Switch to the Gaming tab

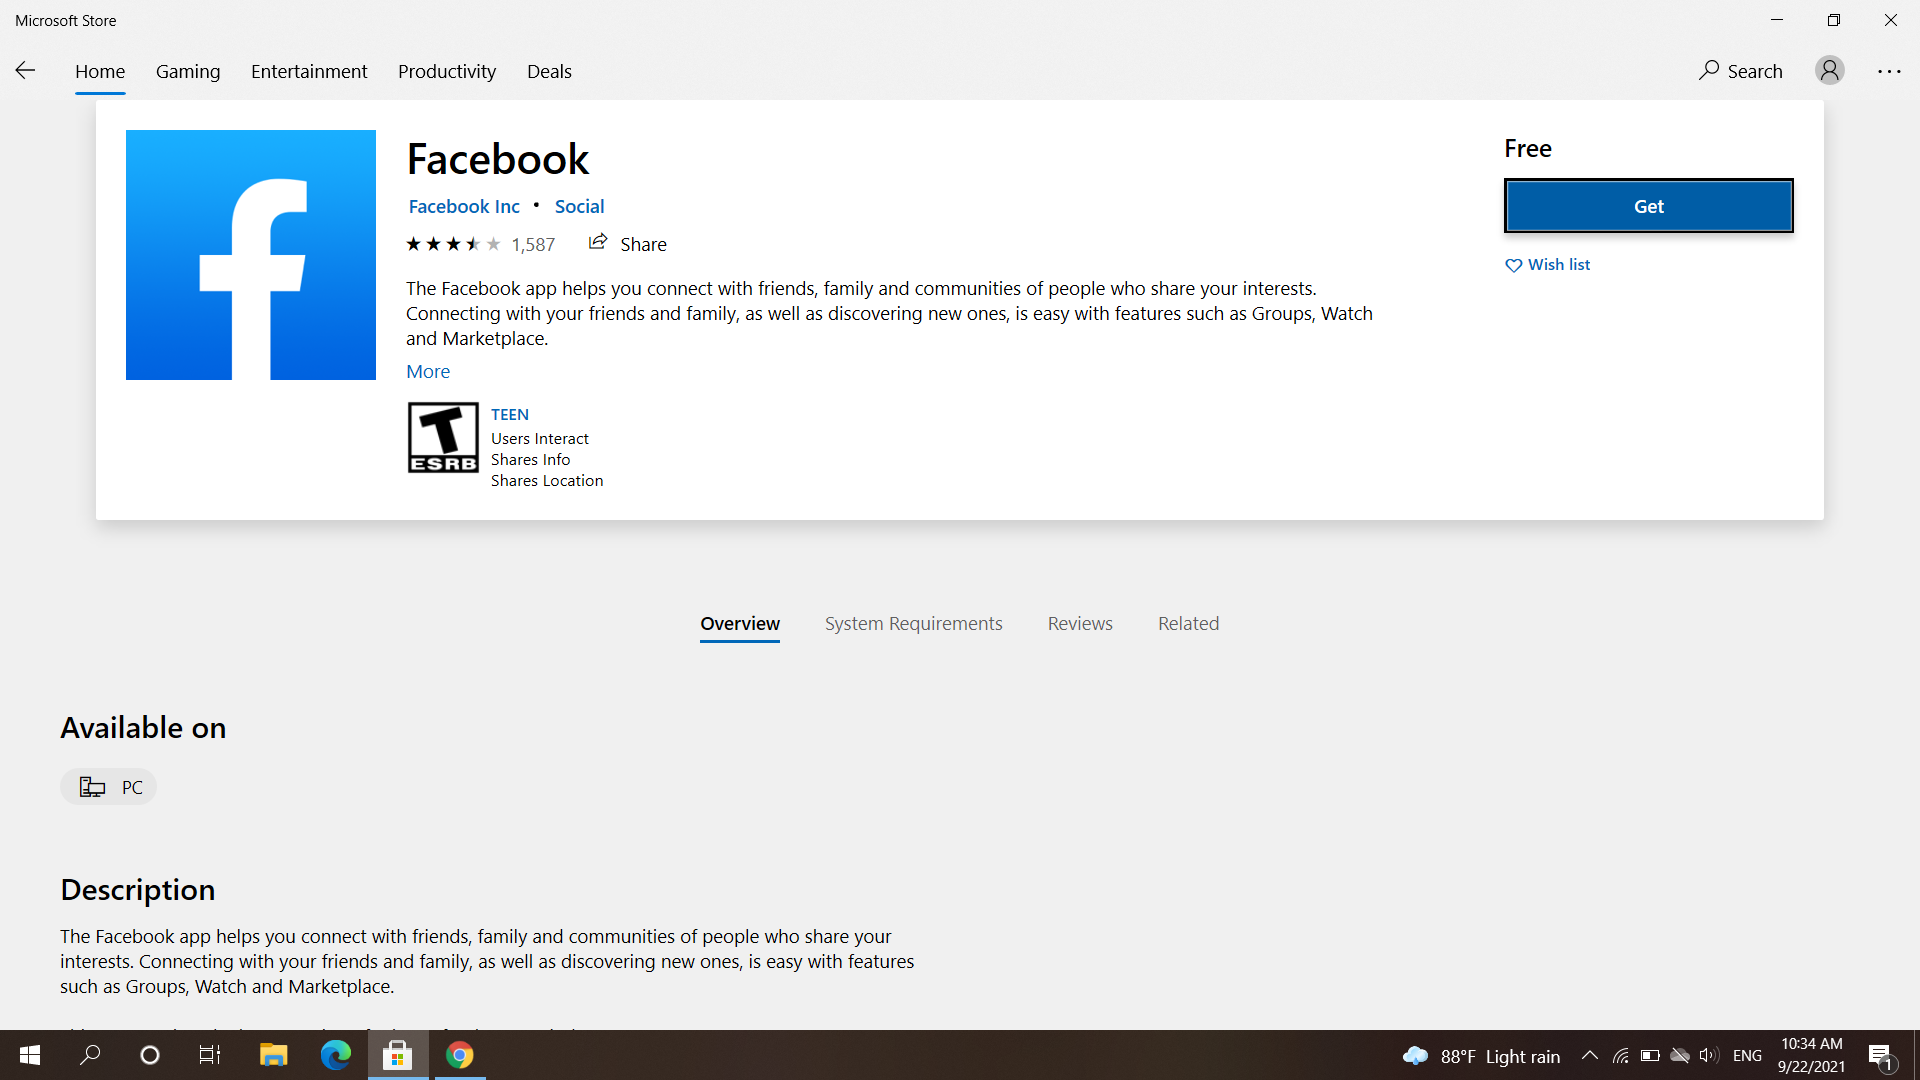[x=188, y=71]
